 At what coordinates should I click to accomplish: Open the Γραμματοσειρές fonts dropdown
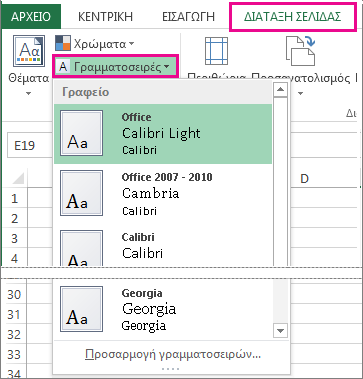tap(115, 67)
